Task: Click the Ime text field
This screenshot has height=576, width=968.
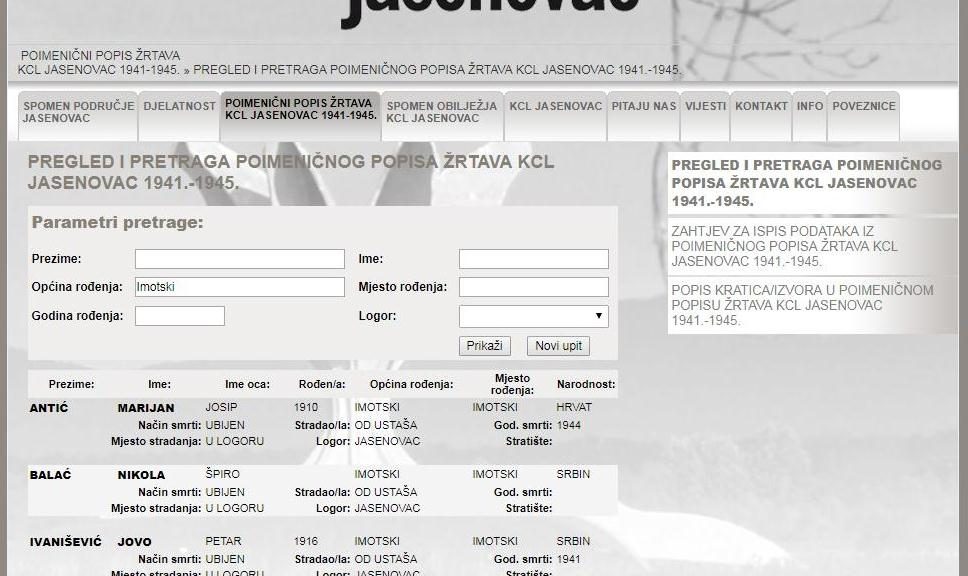Action: [x=533, y=260]
